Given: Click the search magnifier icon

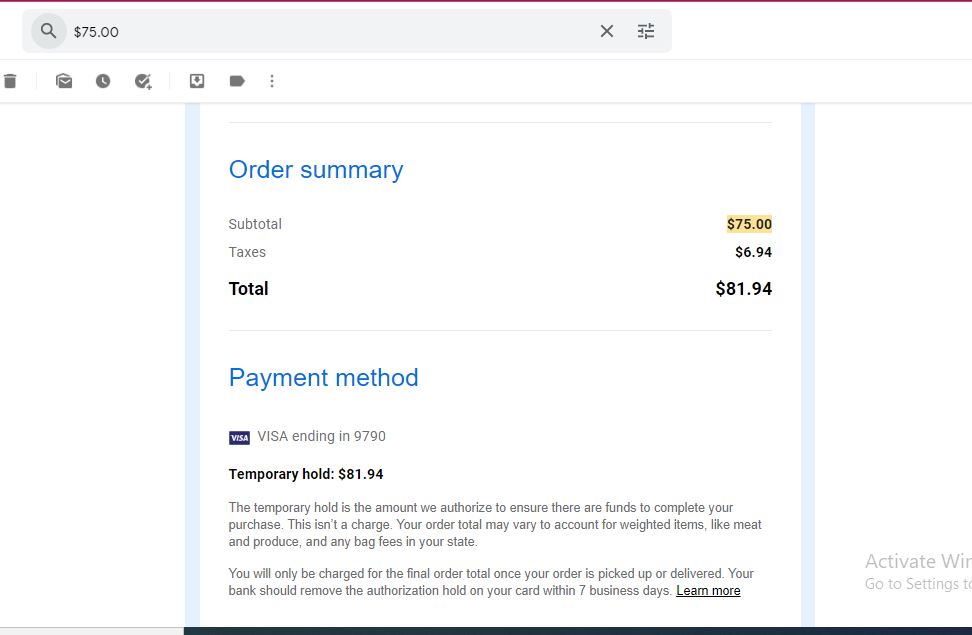Looking at the screenshot, I should click(x=48, y=31).
